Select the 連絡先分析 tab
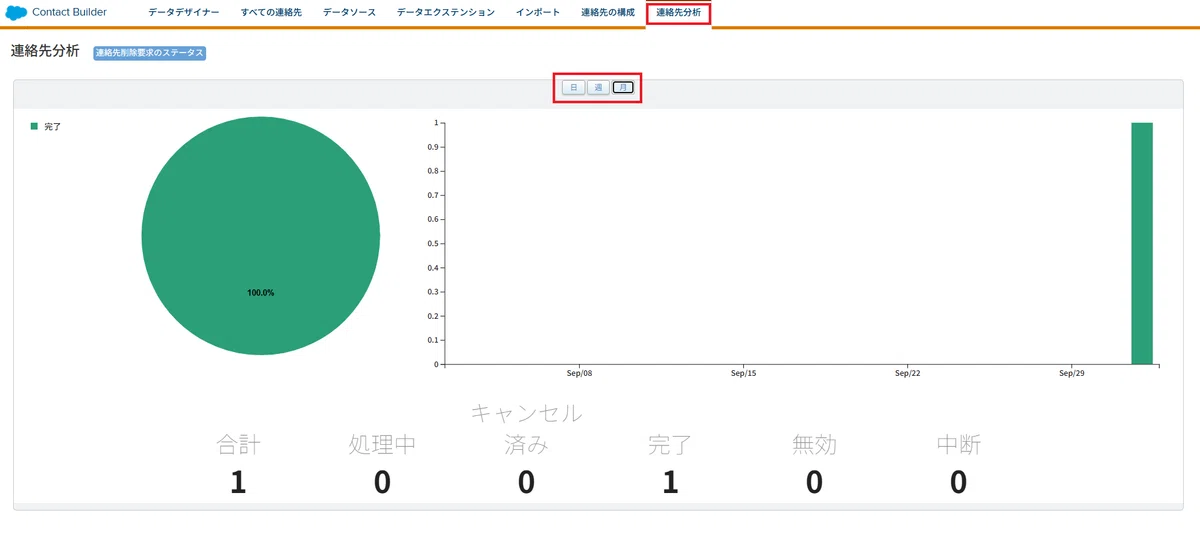The image size is (1200, 533). coord(678,13)
